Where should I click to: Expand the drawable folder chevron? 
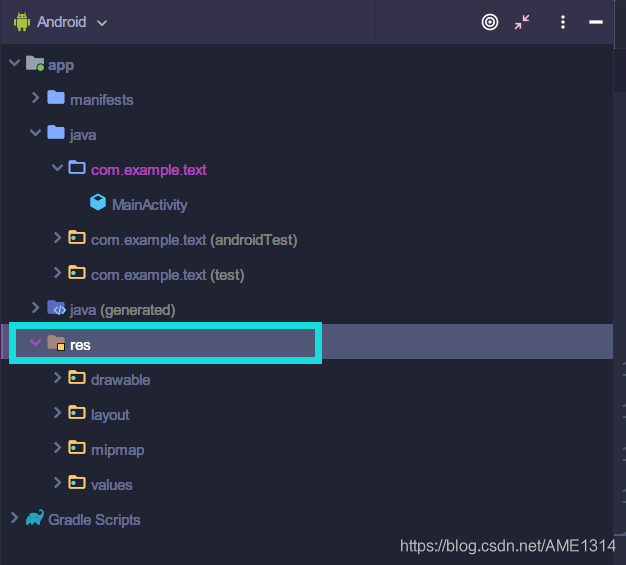(x=57, y=377)
